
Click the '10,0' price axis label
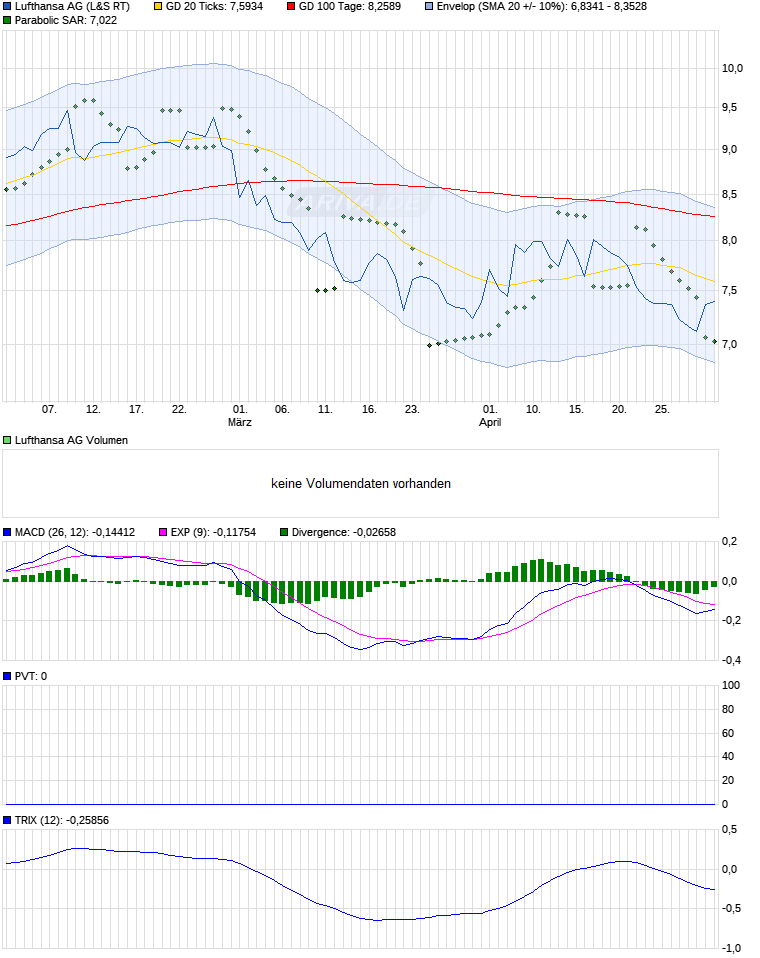point(732,68)
